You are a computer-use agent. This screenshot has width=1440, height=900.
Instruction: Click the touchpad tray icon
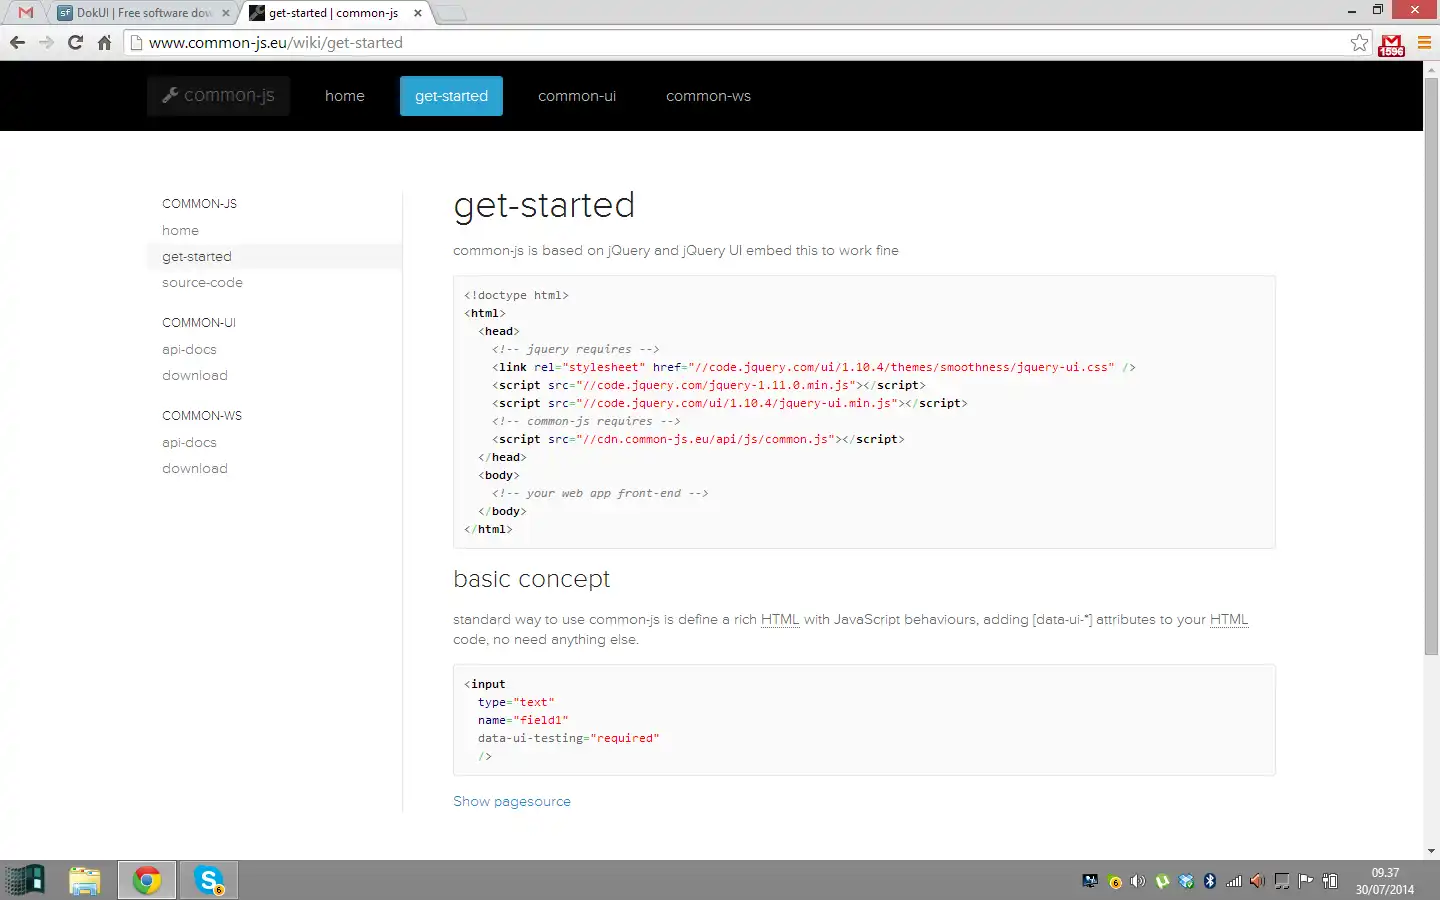click(1282, 881)
